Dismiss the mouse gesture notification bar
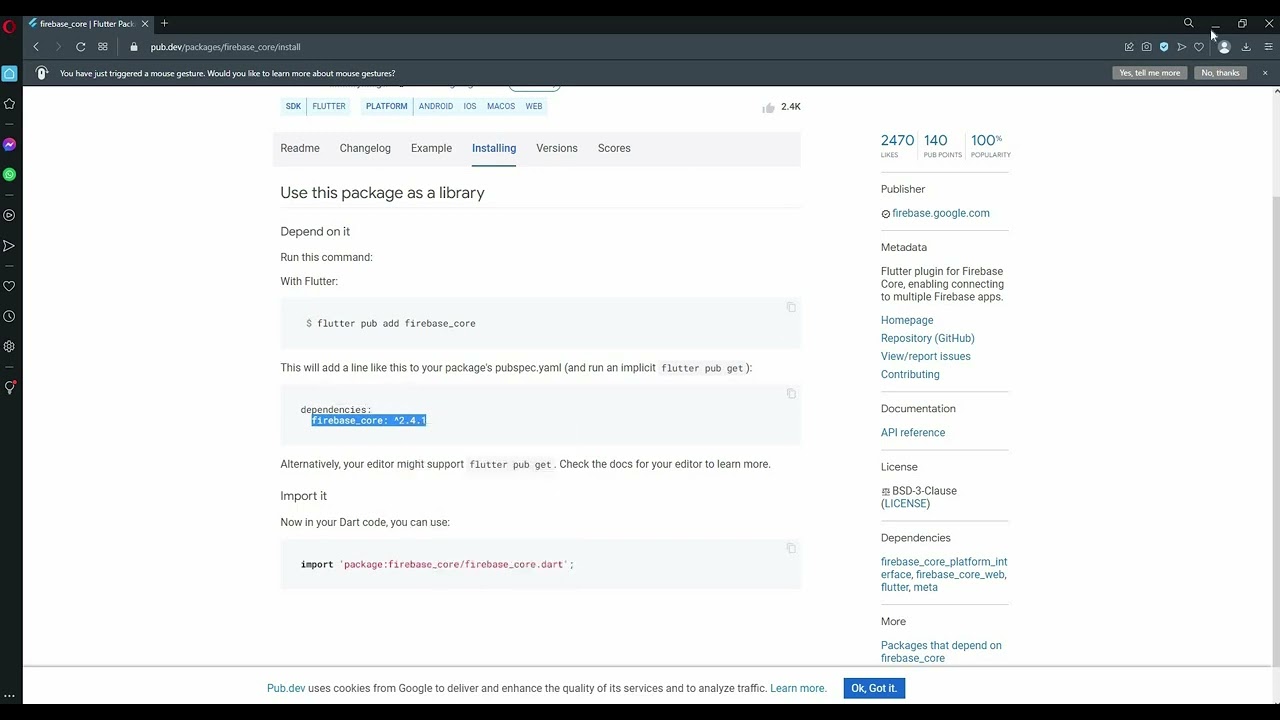Viewport: 1280px width, 720px height. coord(1265,73)
